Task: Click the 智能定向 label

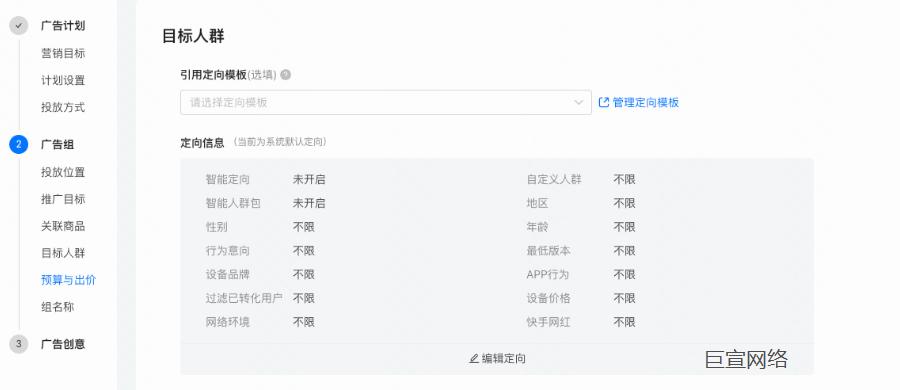Action: click(x=228, y=179)
